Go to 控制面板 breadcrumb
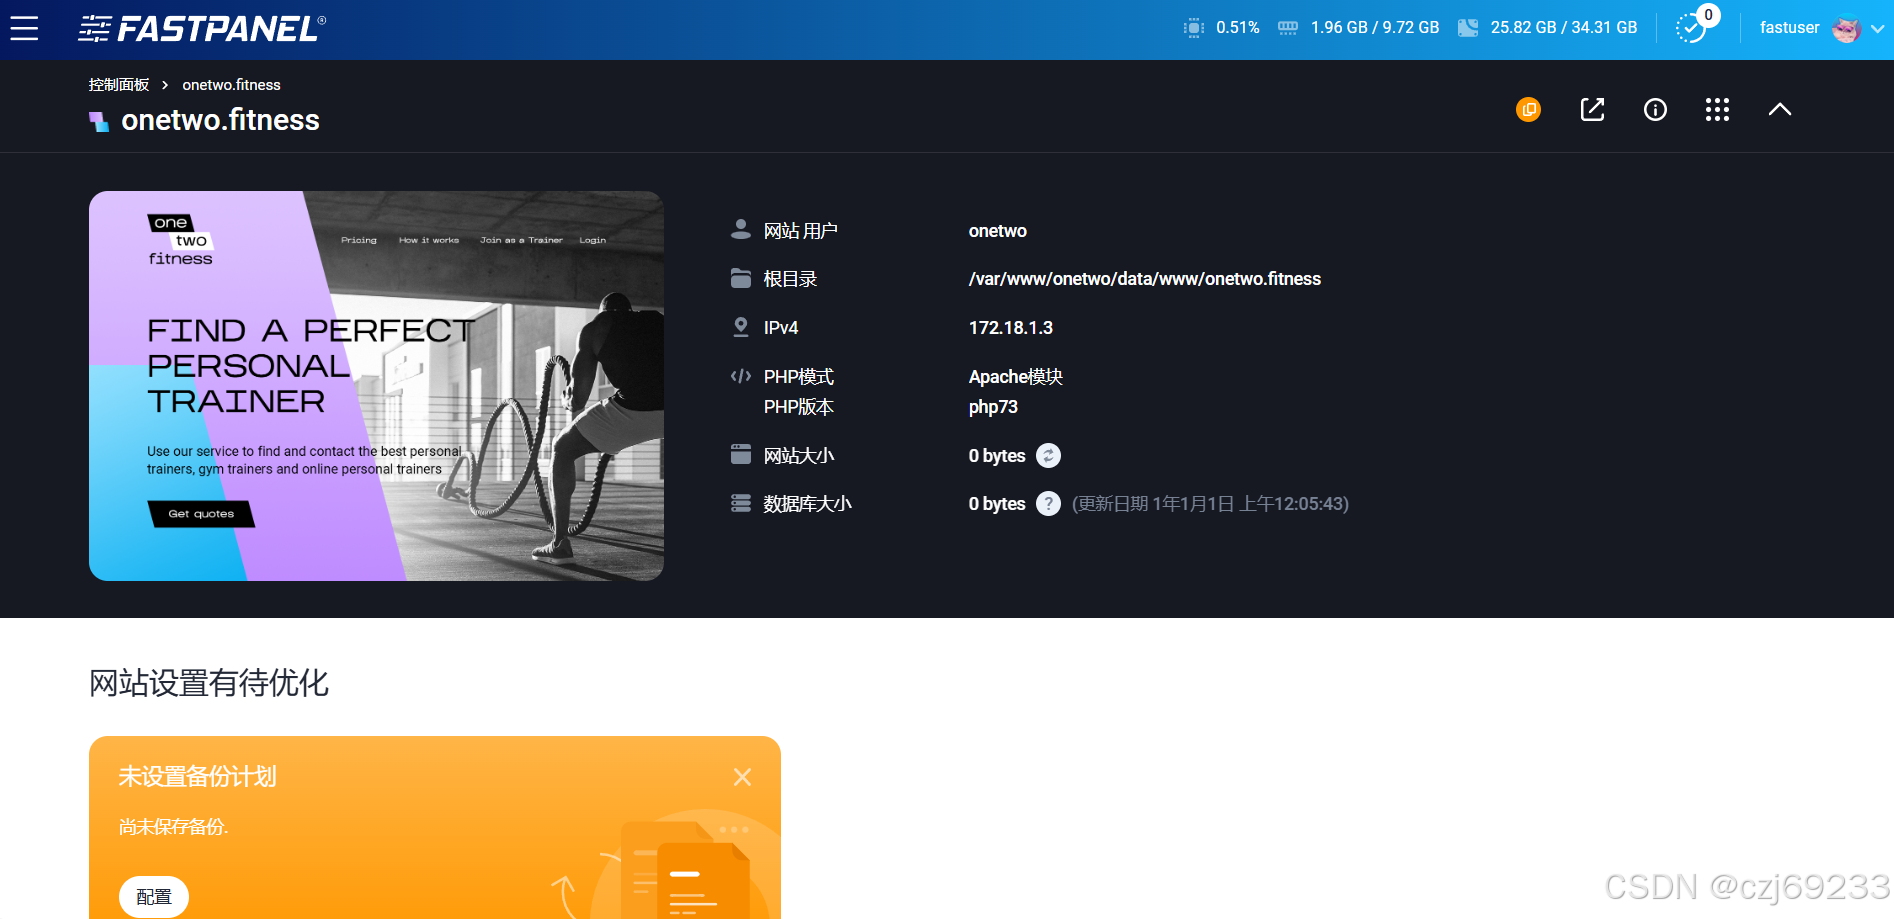1894x919 pixels. coord(119,85)
